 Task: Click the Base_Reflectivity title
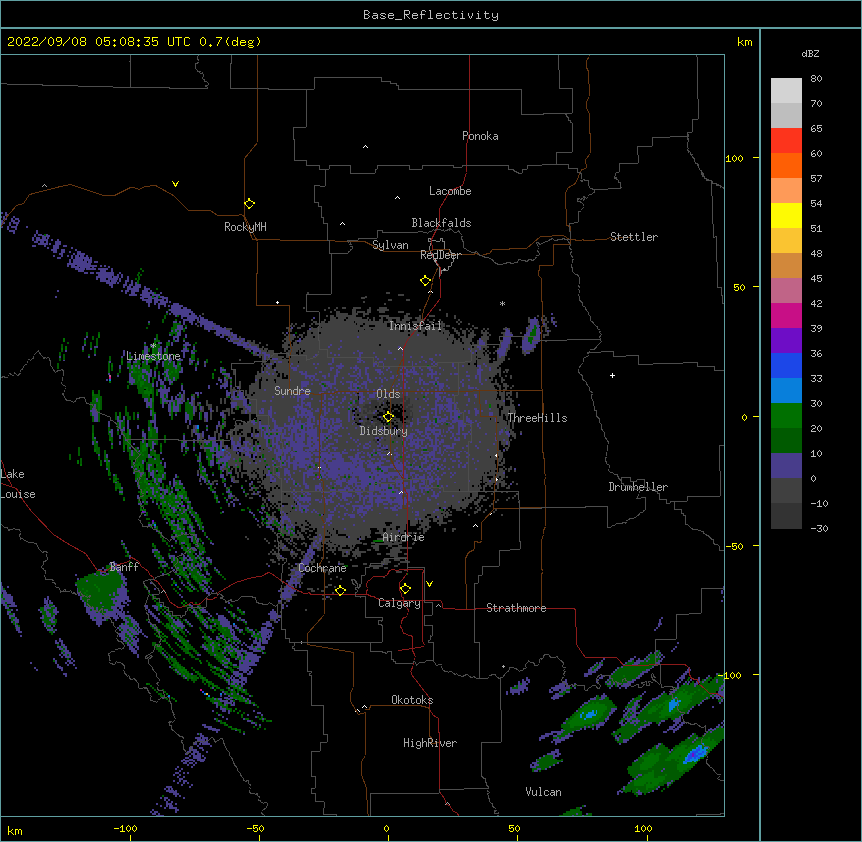point(431,15)
